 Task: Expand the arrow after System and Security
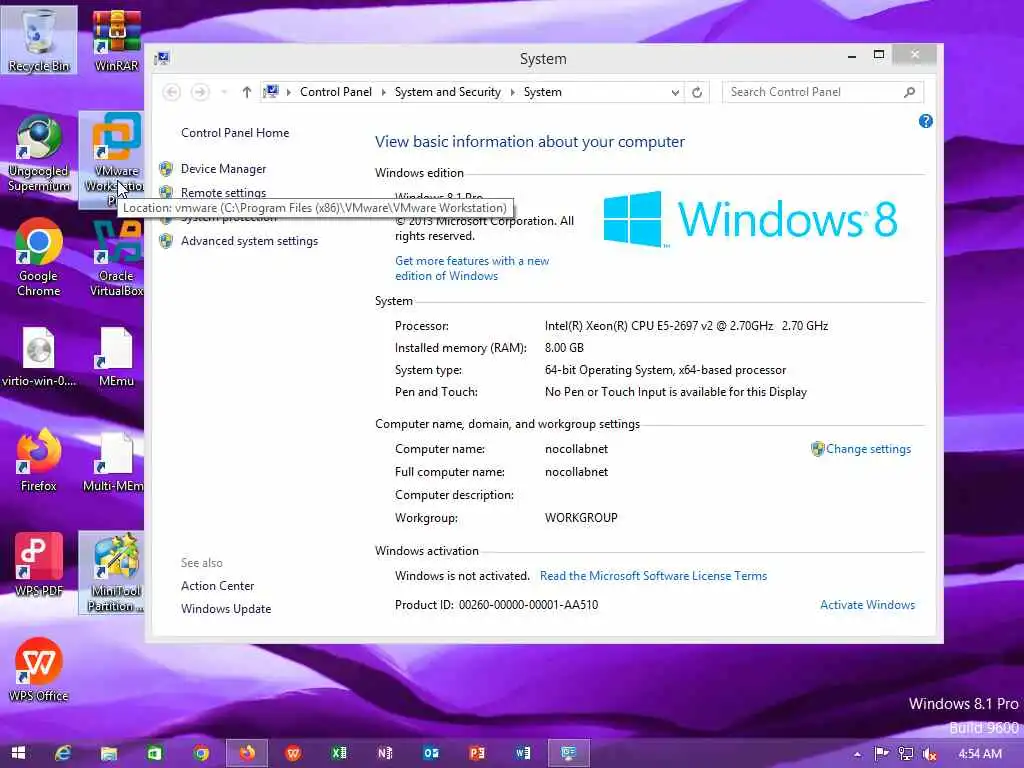tap(513, 92)
